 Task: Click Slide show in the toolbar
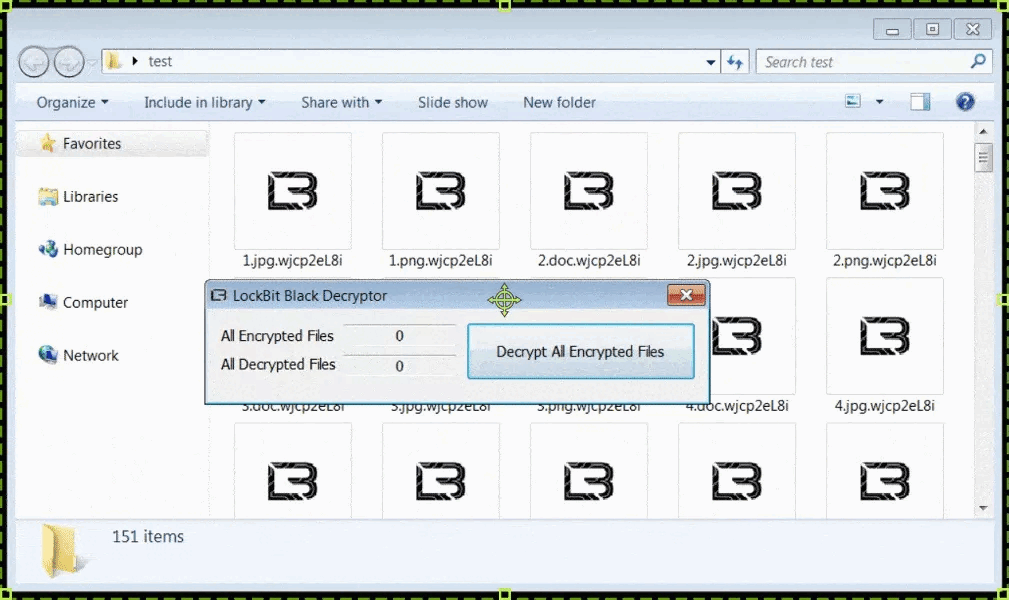(453, 103)
